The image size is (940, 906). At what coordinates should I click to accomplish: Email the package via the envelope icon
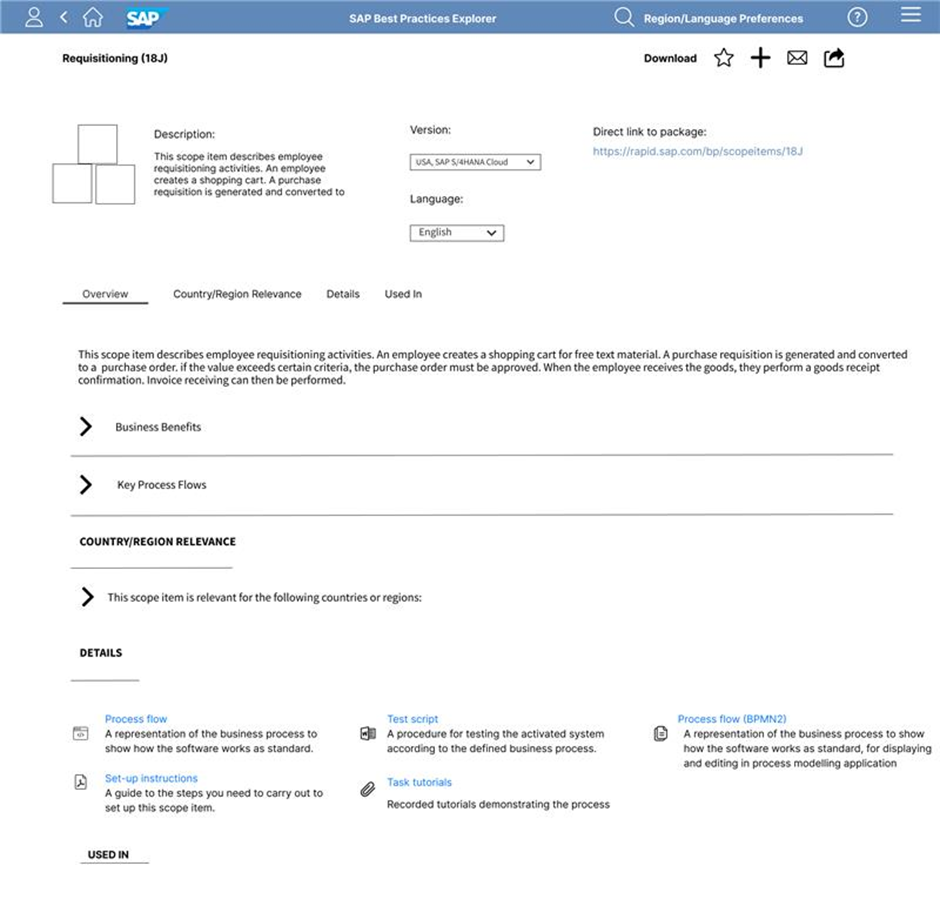click(797, 58)
